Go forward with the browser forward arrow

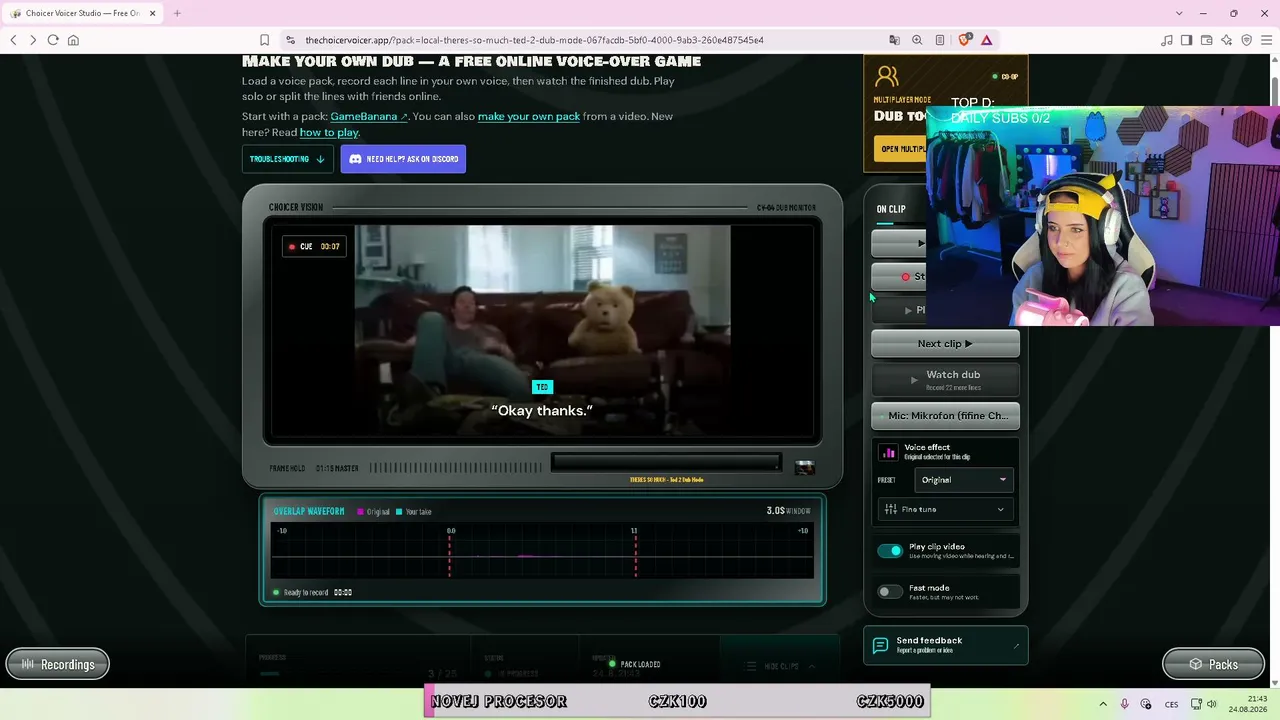pos(33,40)
